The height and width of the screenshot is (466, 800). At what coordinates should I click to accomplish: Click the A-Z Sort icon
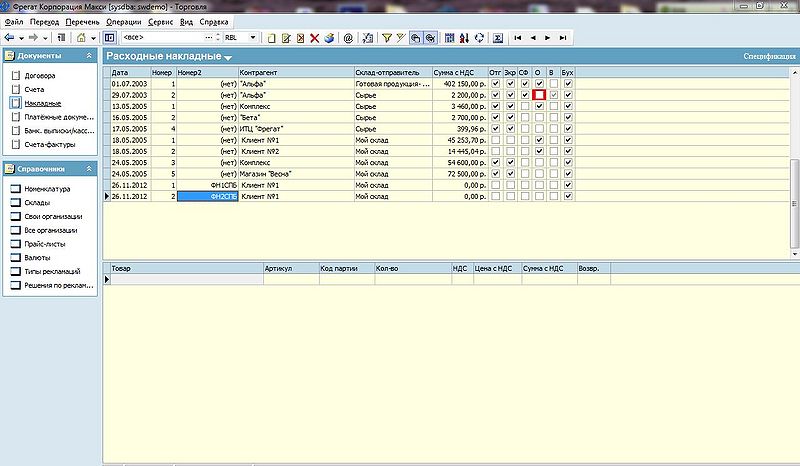464,38
